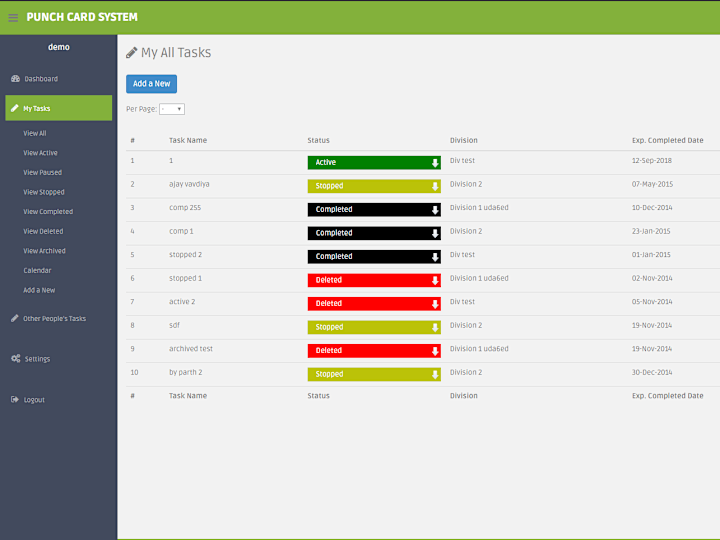Click the Logout arrow icon
This screenshot has width=720, height=540.
tap(15, 399)
